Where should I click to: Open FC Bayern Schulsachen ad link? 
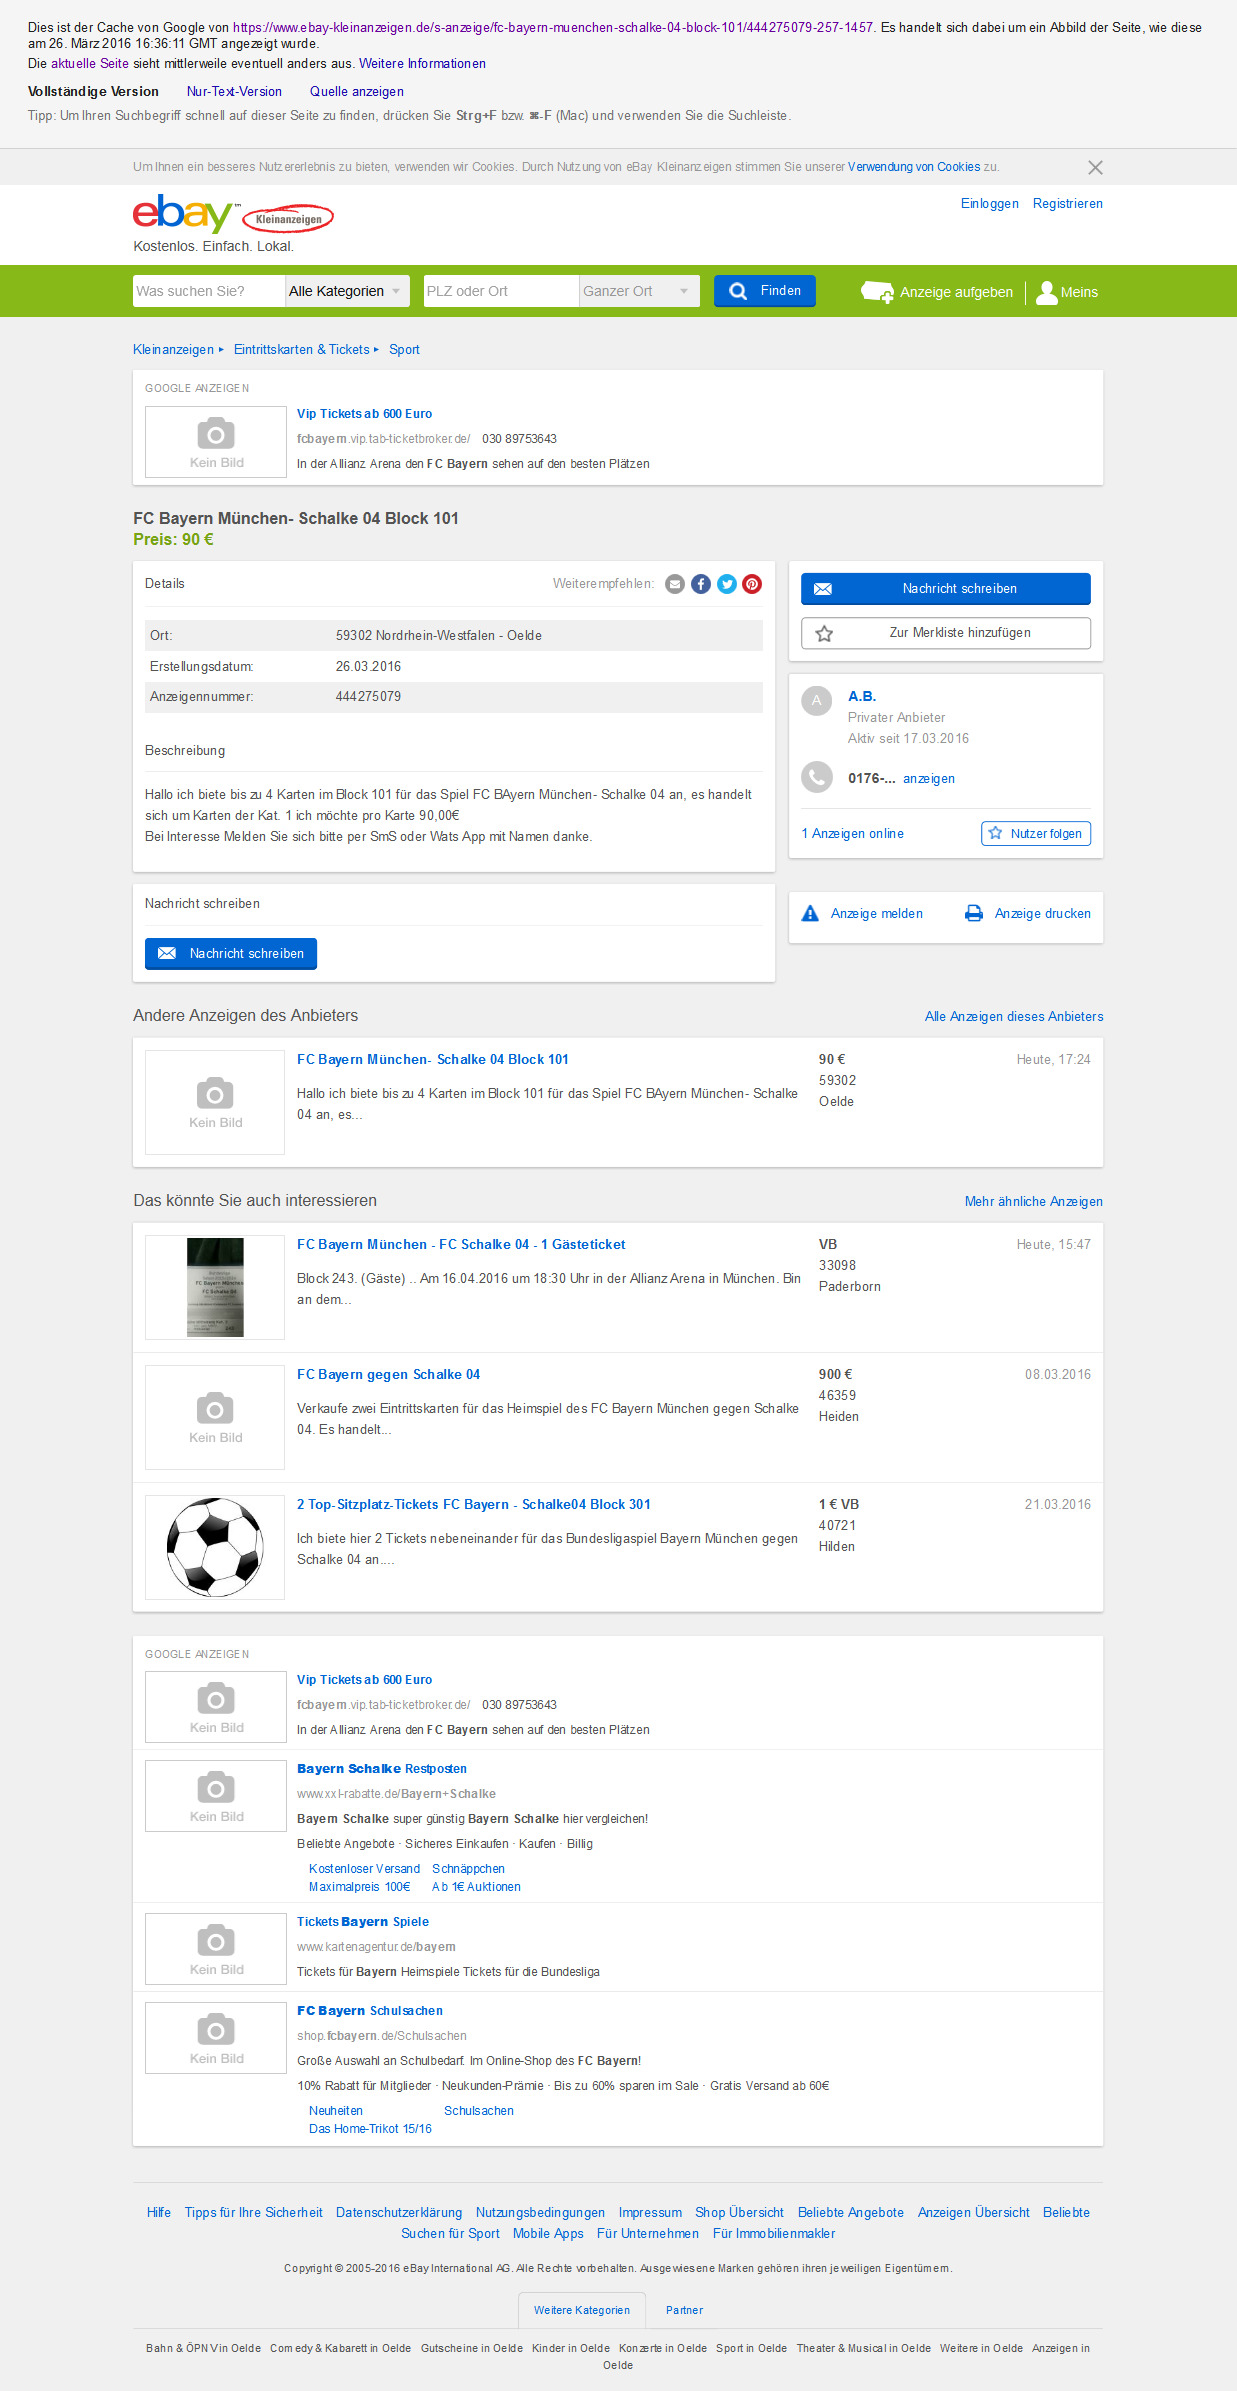coord(370,2010)
